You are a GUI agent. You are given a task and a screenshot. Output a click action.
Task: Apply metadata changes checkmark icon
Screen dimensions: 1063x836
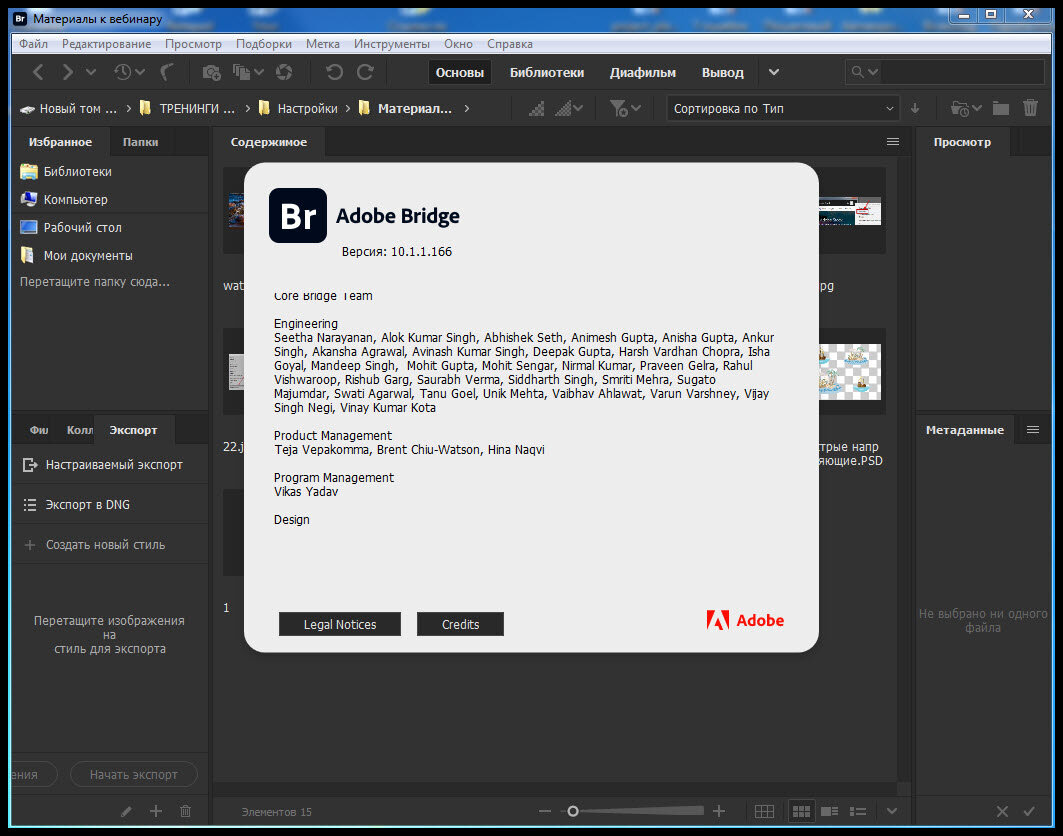point(1029,812)
